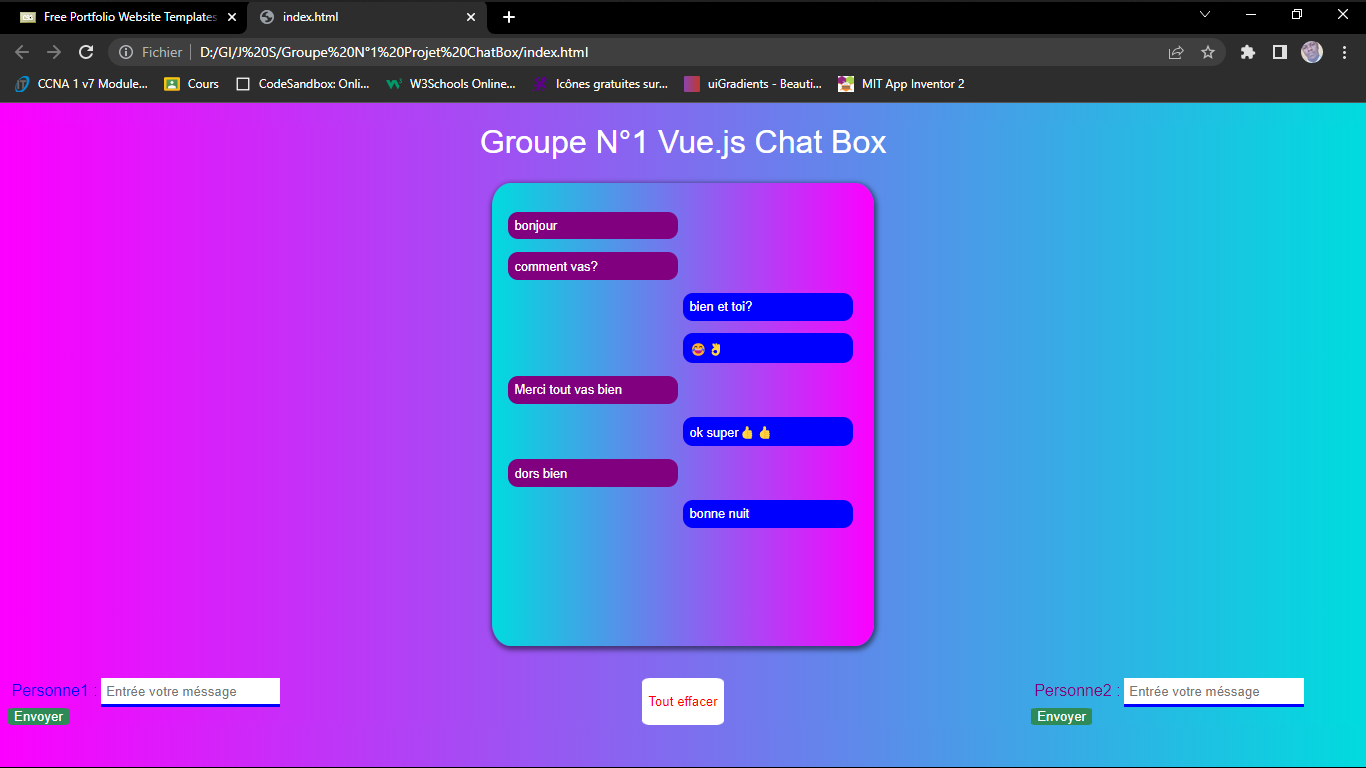Open the Chrome profile avatar
The image size is (1366, 768).
coord(1312,52)
